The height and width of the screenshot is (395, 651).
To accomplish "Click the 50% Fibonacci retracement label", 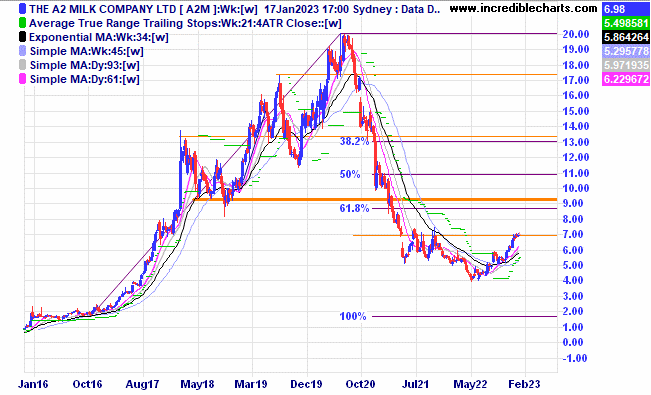I will [350, 174].
